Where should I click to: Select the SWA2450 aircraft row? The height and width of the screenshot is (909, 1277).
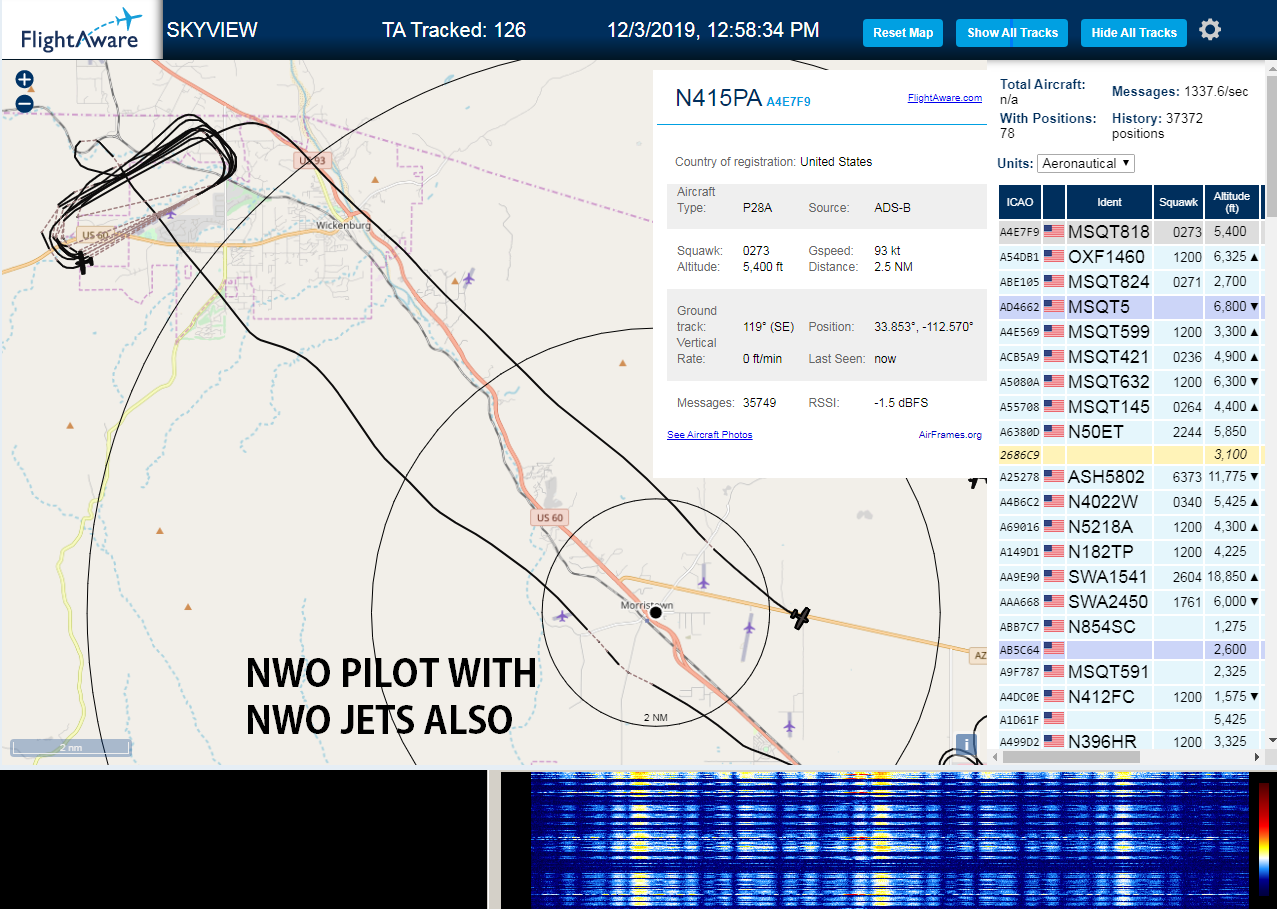pos(1130,601)
